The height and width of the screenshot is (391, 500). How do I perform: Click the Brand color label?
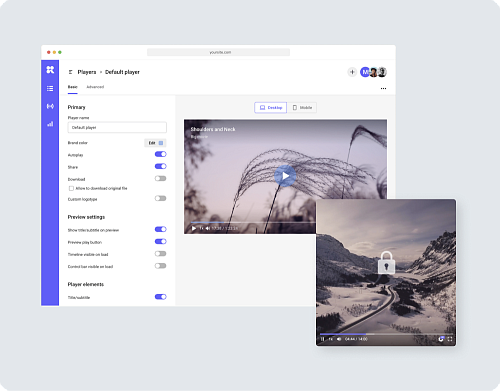[78, 143]
